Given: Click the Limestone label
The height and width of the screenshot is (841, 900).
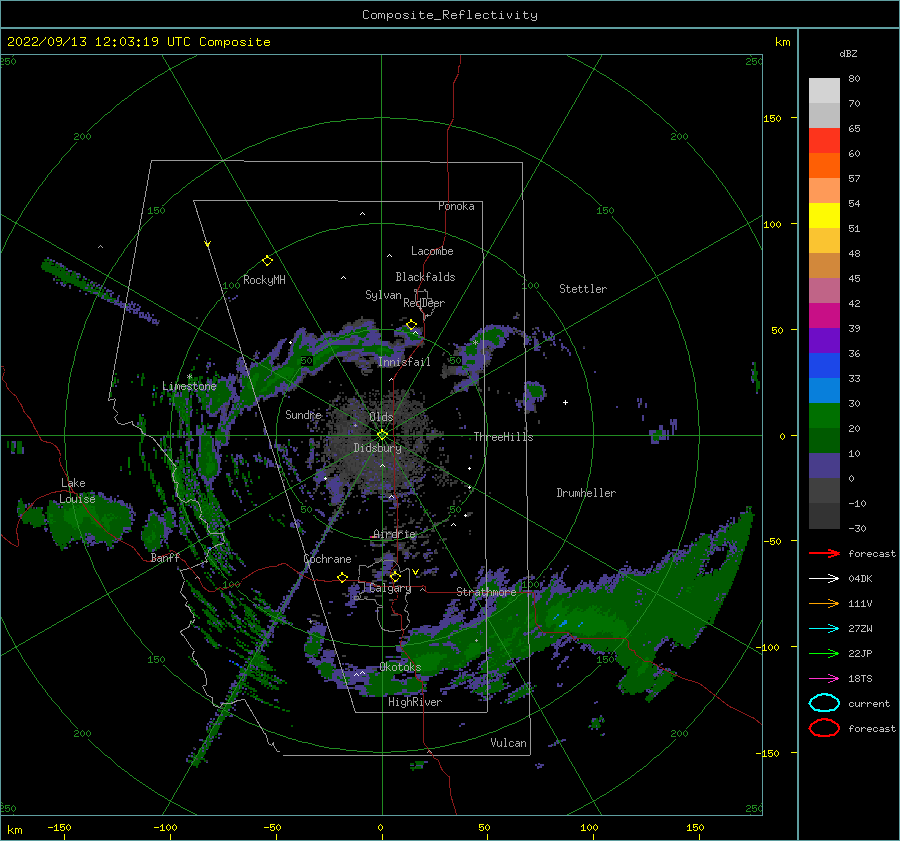Looking at the screenshot, I should coord(189,386).
